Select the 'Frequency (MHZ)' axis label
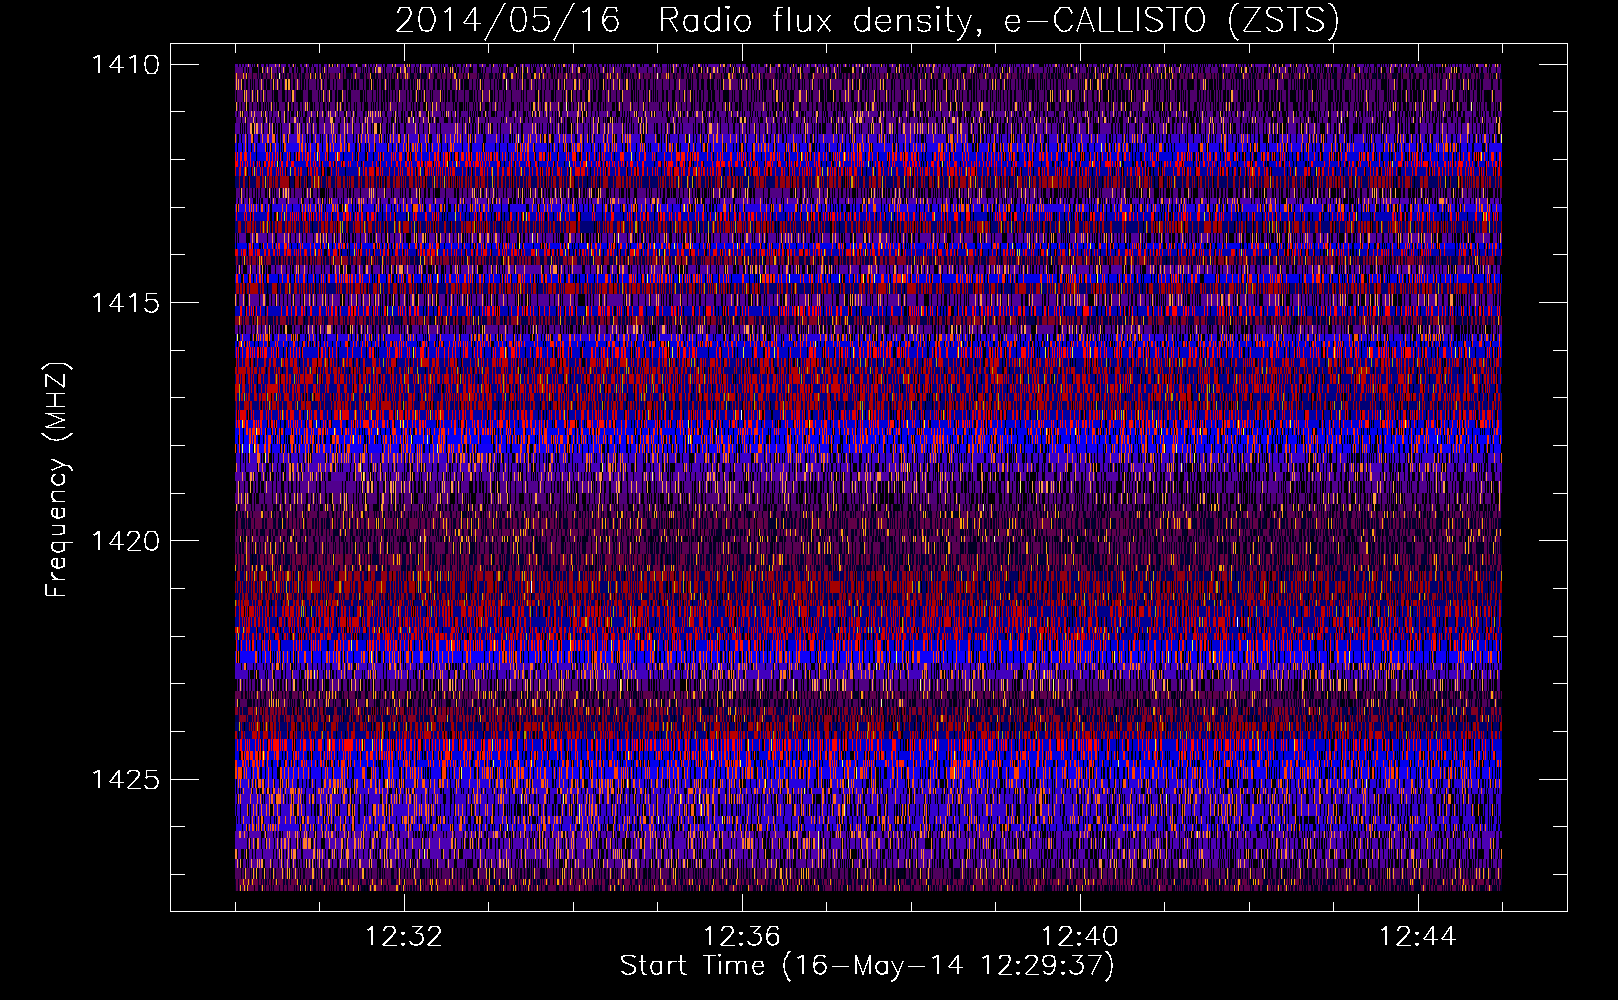The height and width of the screenshot is (1000, 1618). click(57, 480)
